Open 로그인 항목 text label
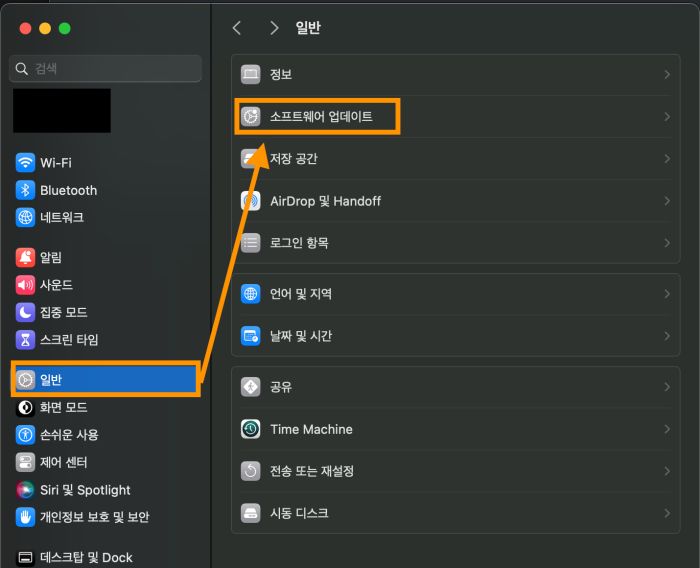700x568 pixels. coord(299,243)
